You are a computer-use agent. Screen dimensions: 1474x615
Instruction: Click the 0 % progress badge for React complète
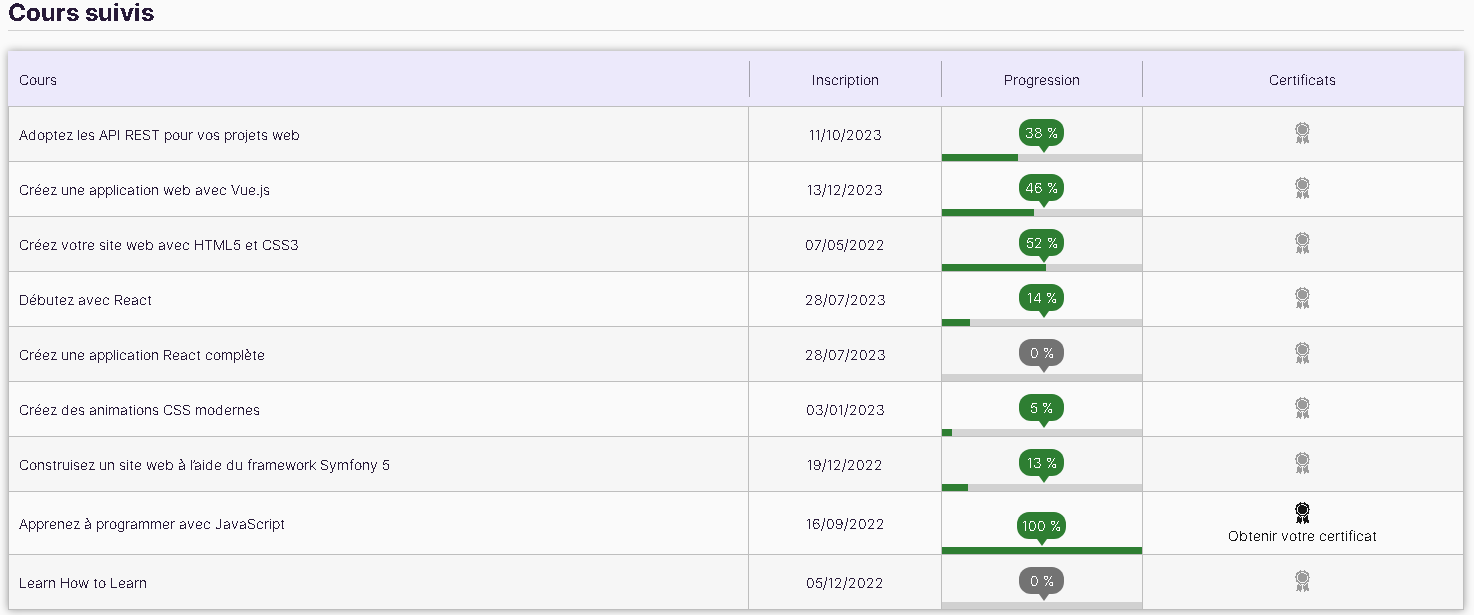click(1041, 353)
